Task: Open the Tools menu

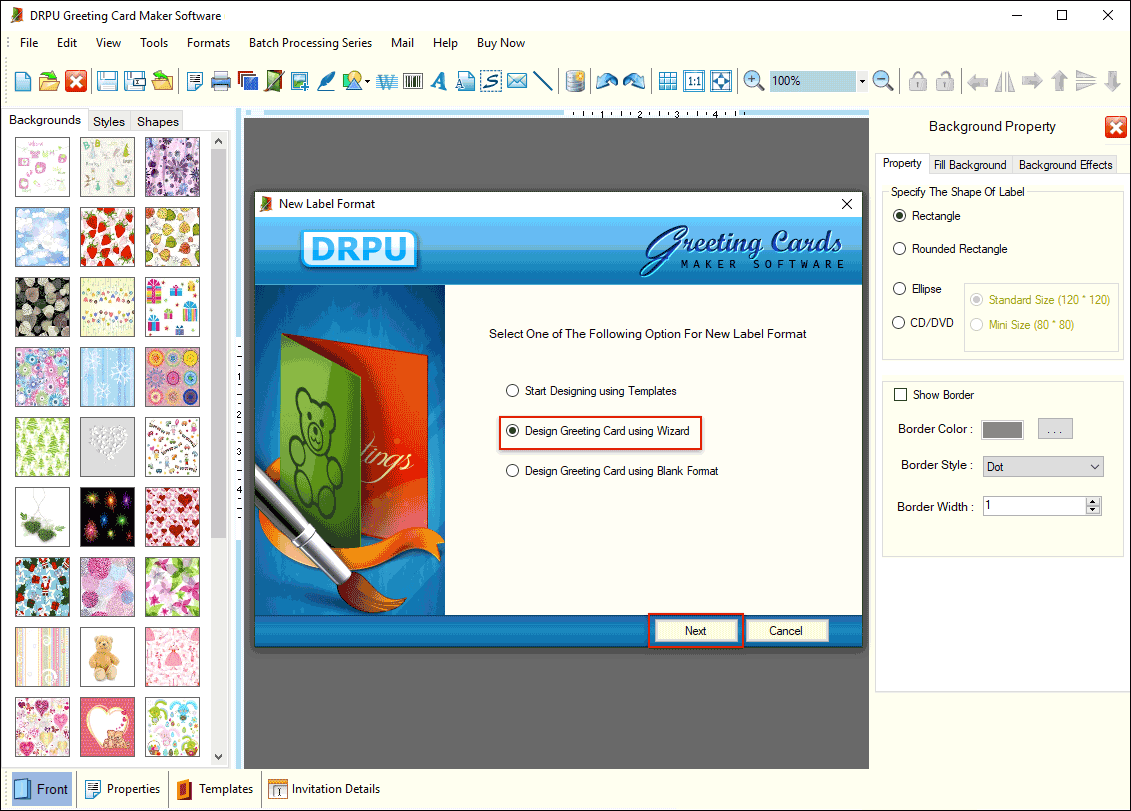Action: point(154,43)
